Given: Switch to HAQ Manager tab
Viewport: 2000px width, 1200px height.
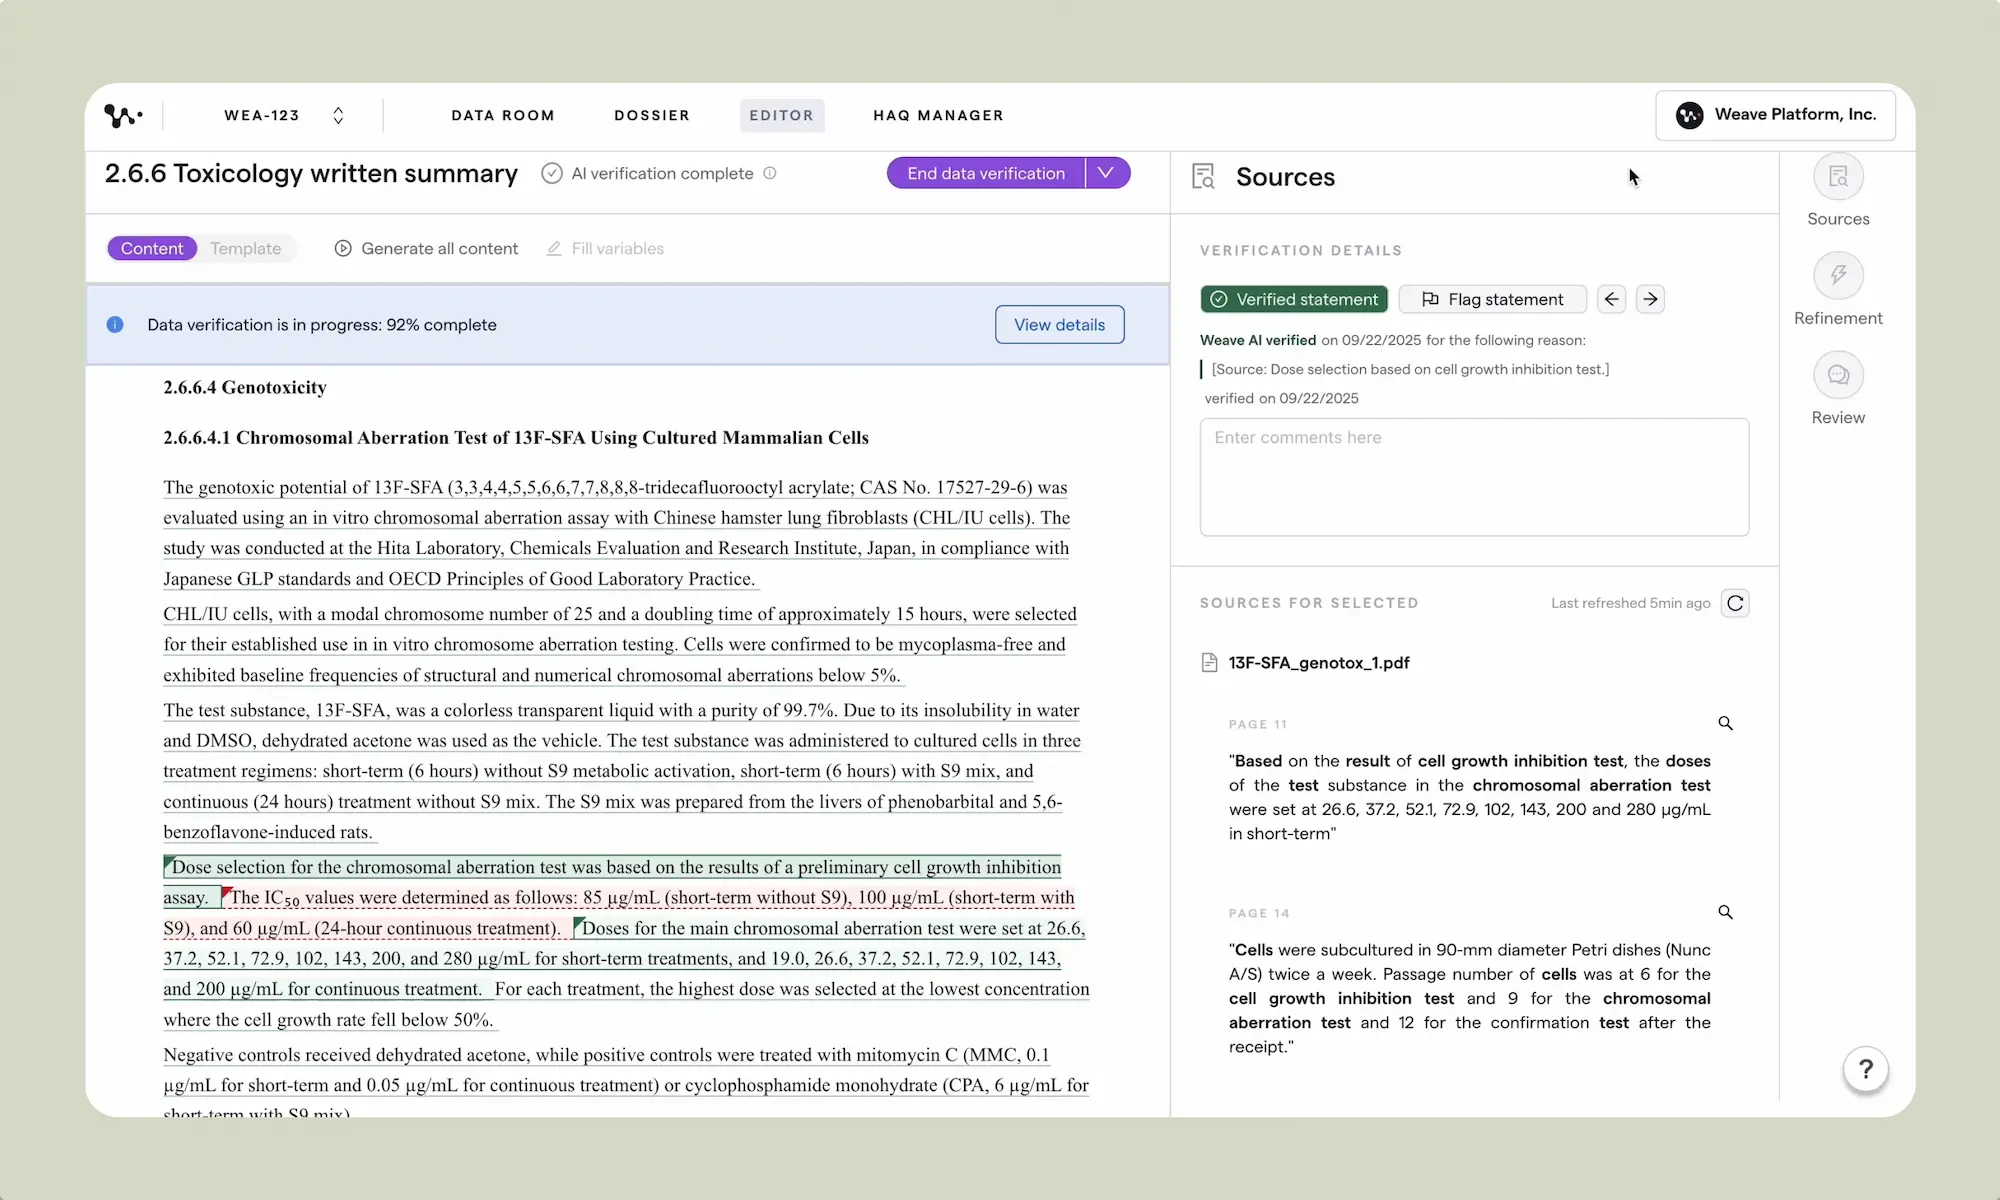Looking at the screenshot, I should click(x=937, y=115).
